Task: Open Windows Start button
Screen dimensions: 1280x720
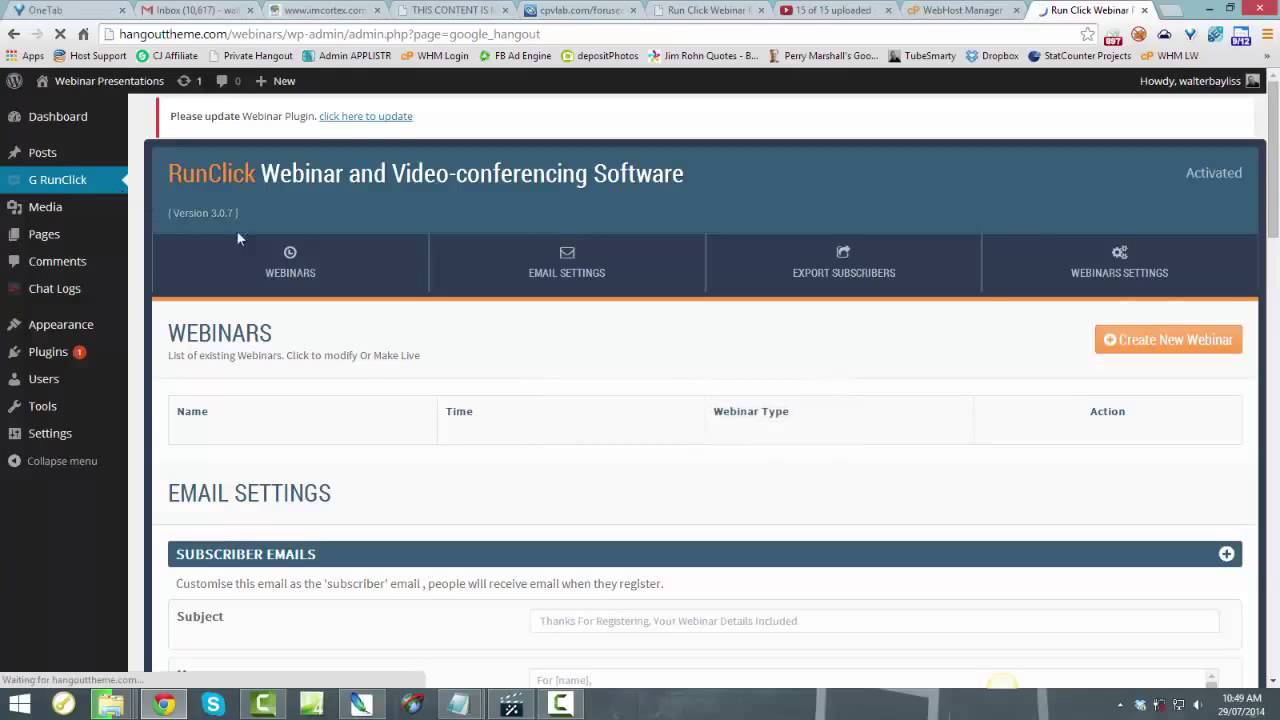Action: tap(19, 704)
